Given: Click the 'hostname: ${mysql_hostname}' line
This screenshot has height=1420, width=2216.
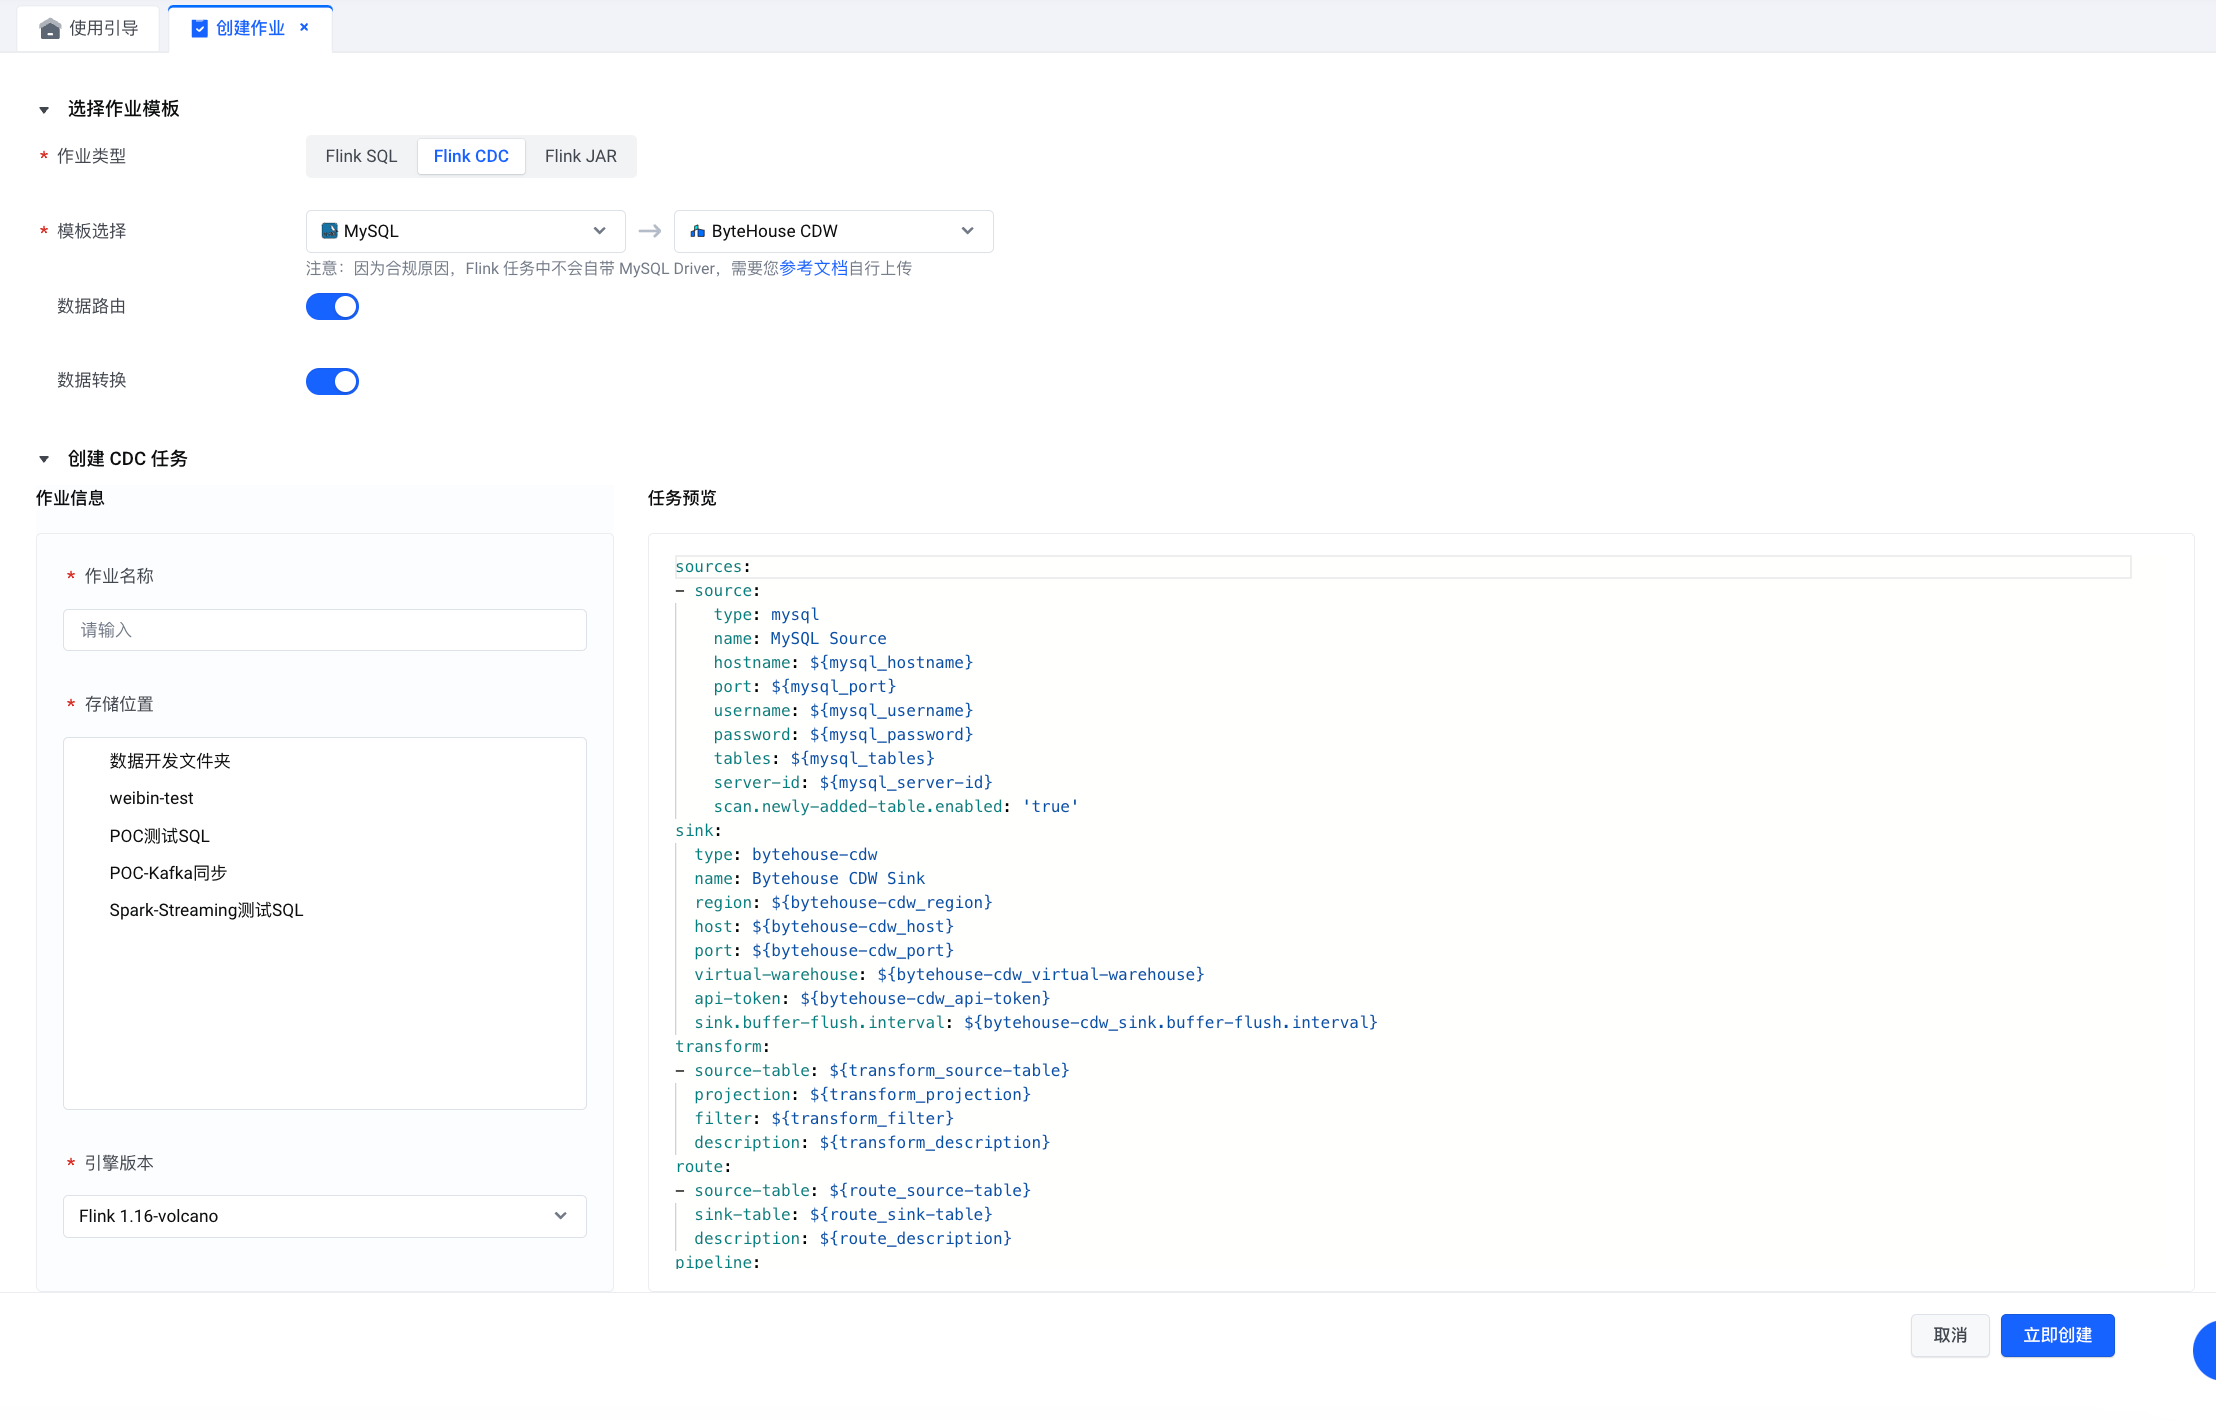Looking at the screenshot, I should (x=843, y=663).
